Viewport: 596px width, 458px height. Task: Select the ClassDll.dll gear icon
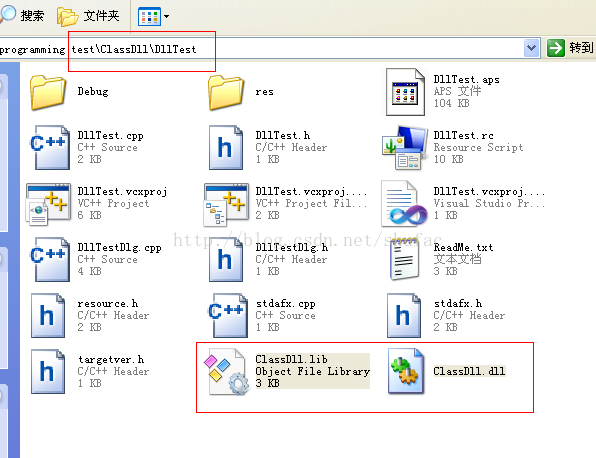click(406, 371)
